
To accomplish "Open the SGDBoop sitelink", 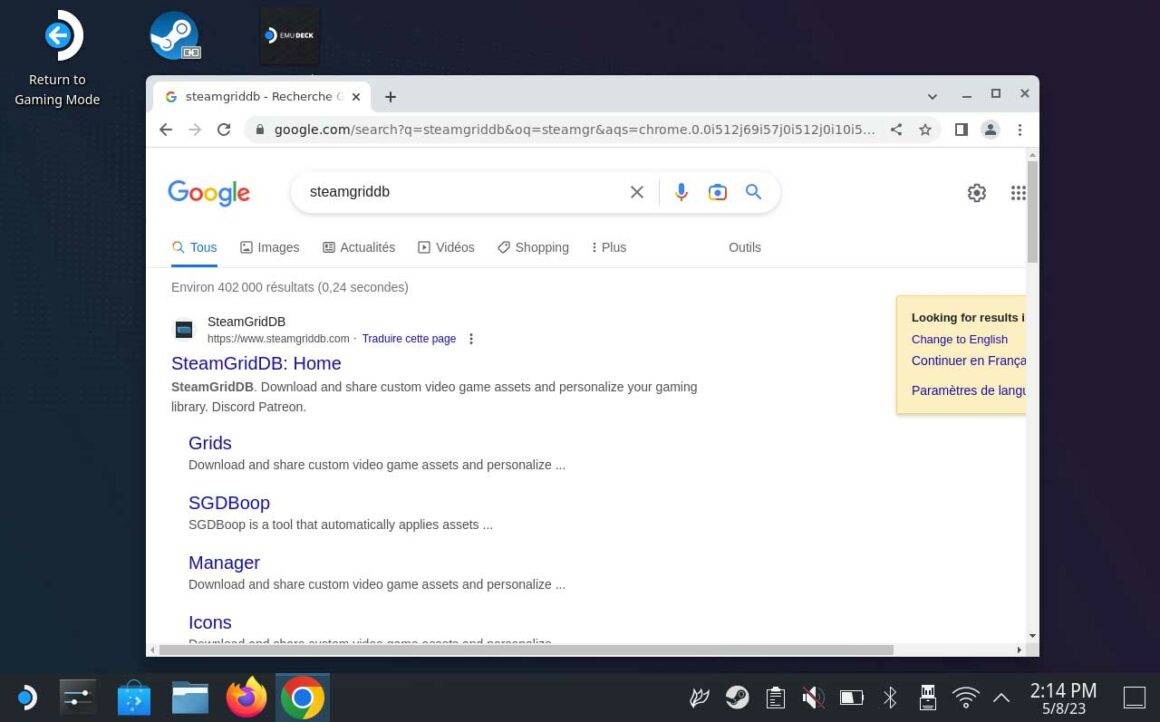I will click(229, 503).
